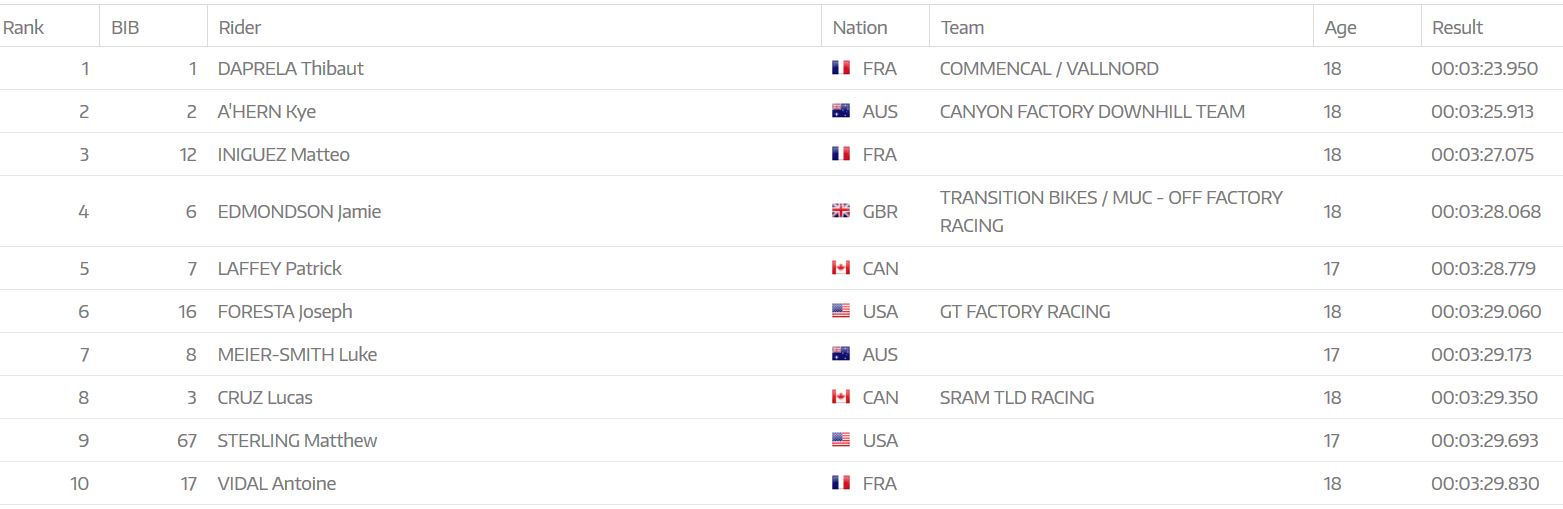Click the Australian flag beside MEIER-SMITH Luke

[841, 354]
